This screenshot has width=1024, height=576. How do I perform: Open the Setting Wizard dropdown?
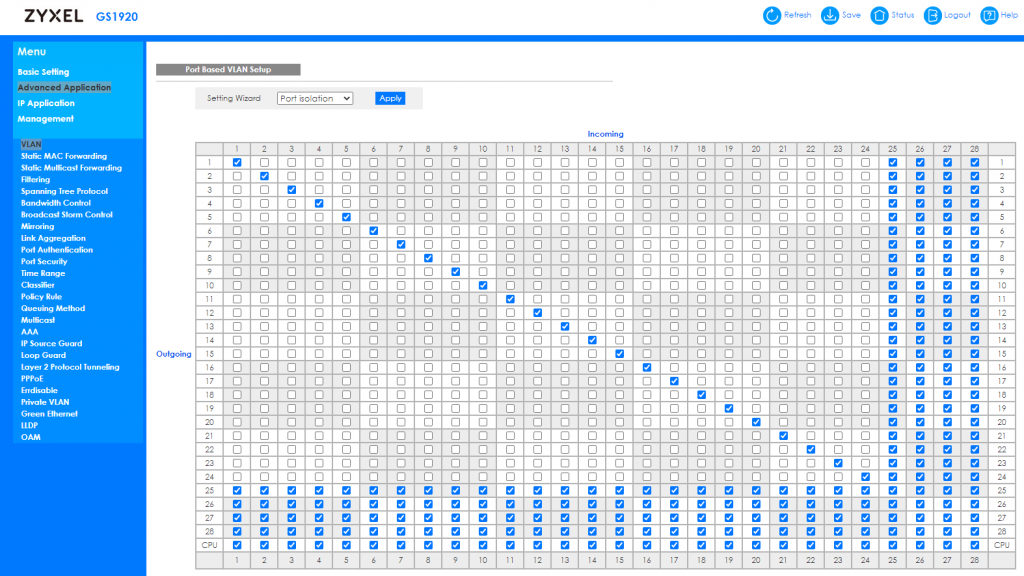315,98
